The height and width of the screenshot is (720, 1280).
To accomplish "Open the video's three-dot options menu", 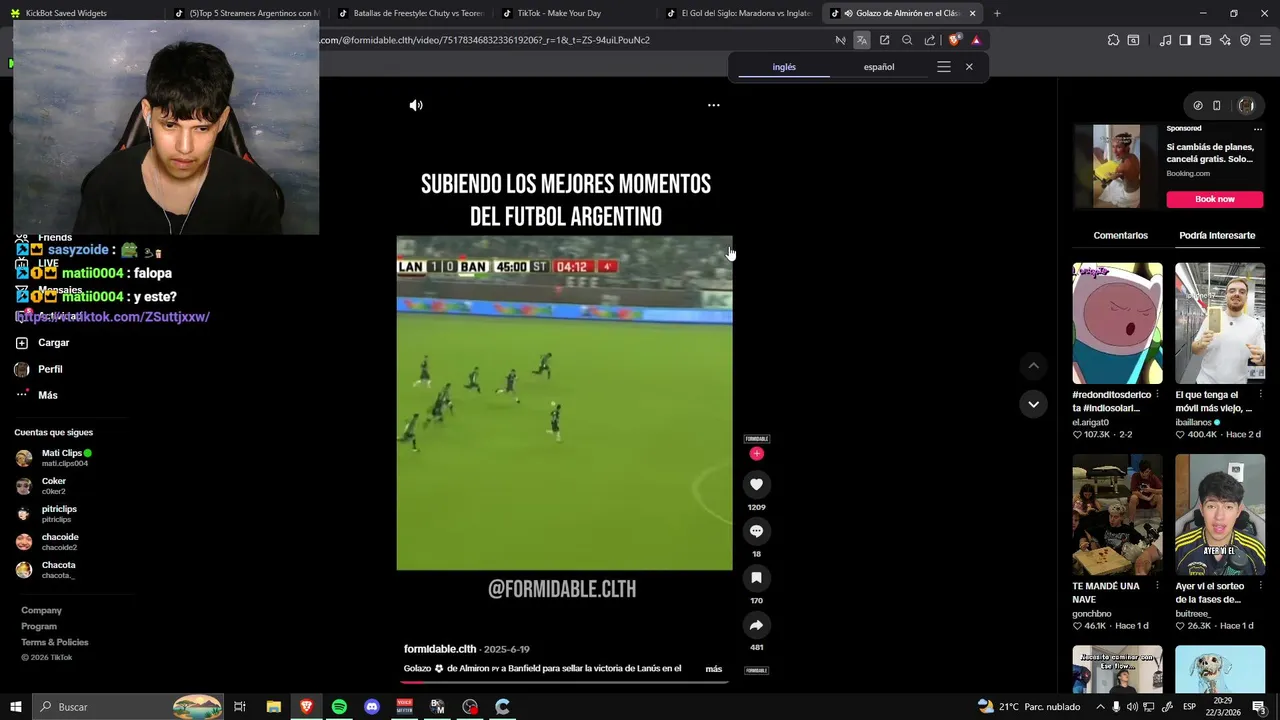I will click(x=714, y=105).
